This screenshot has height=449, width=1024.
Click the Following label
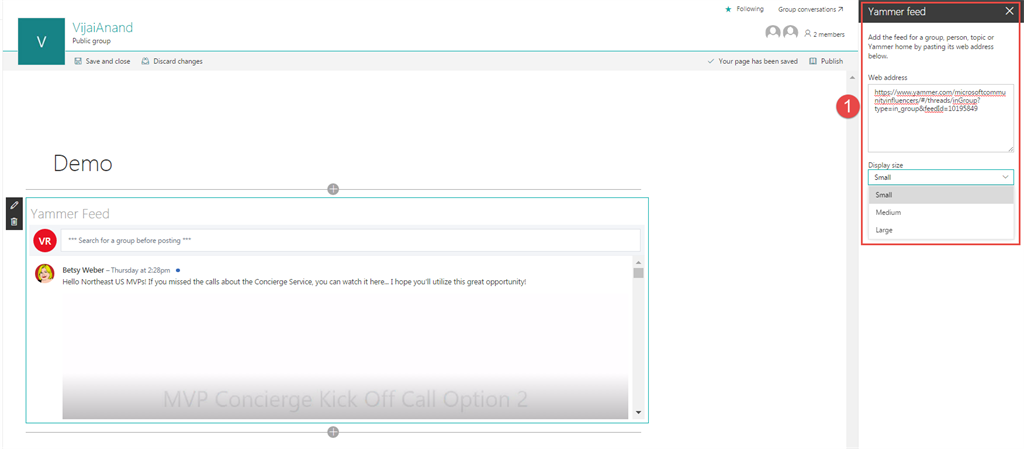pyautogui.click(x=750, y=9)
